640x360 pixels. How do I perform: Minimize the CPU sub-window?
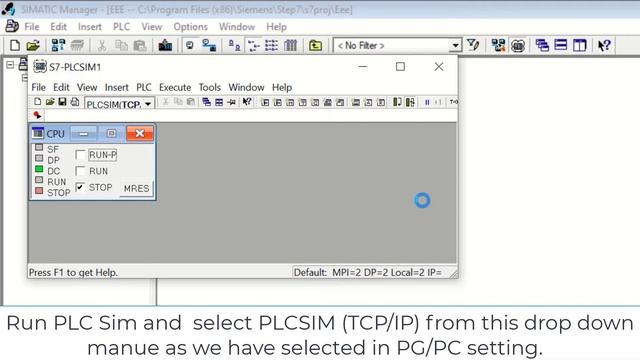click(x=84, y=133)
